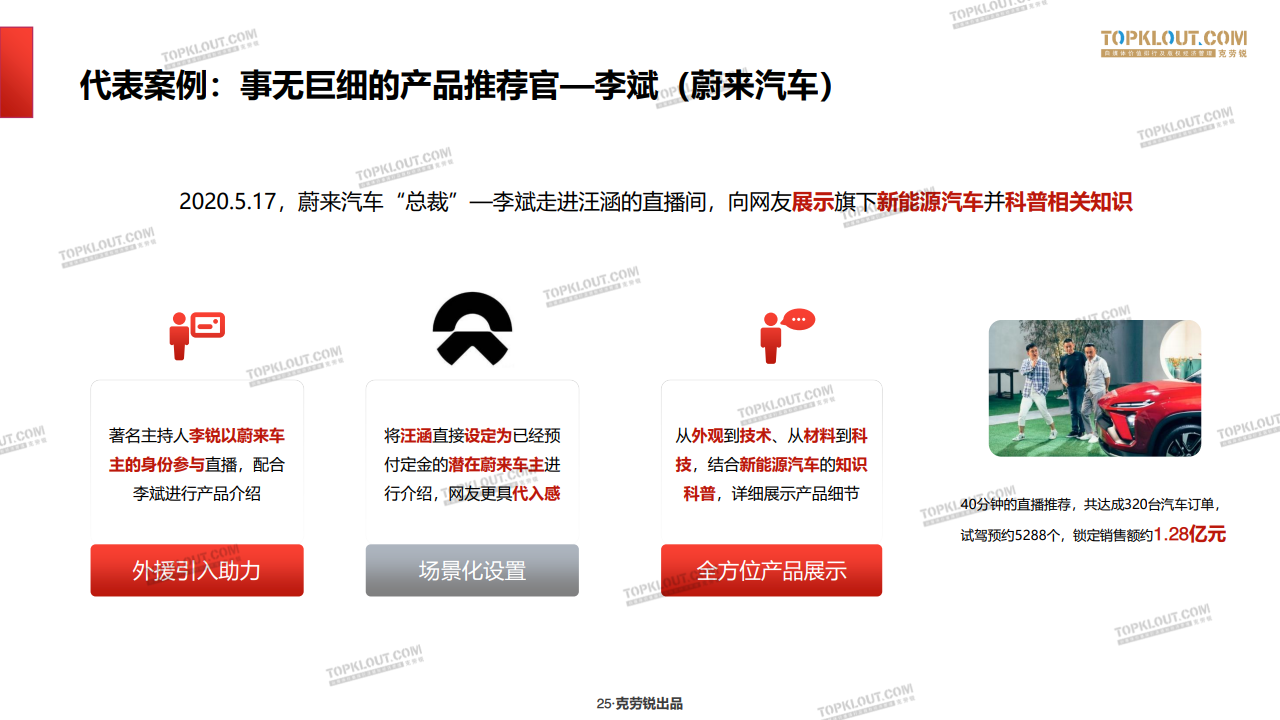This screenshot has width=1280, height=720.
Task: Click the card text 从外观到技术
Action: click(x=771, y=464)
